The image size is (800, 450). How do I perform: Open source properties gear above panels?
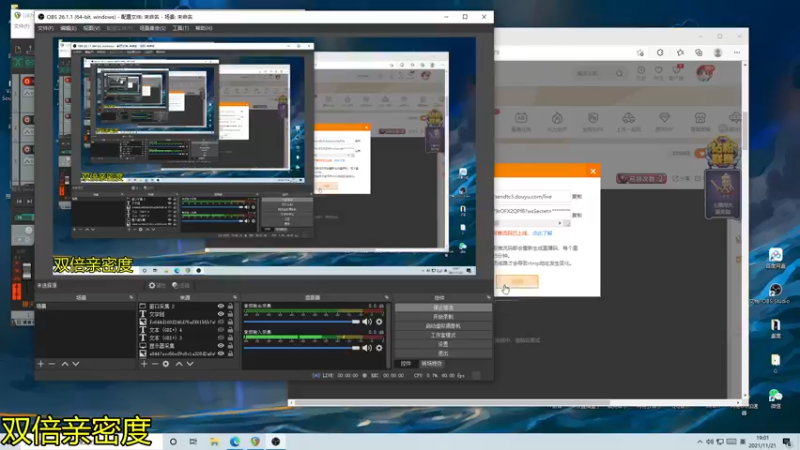coord(157,285)
